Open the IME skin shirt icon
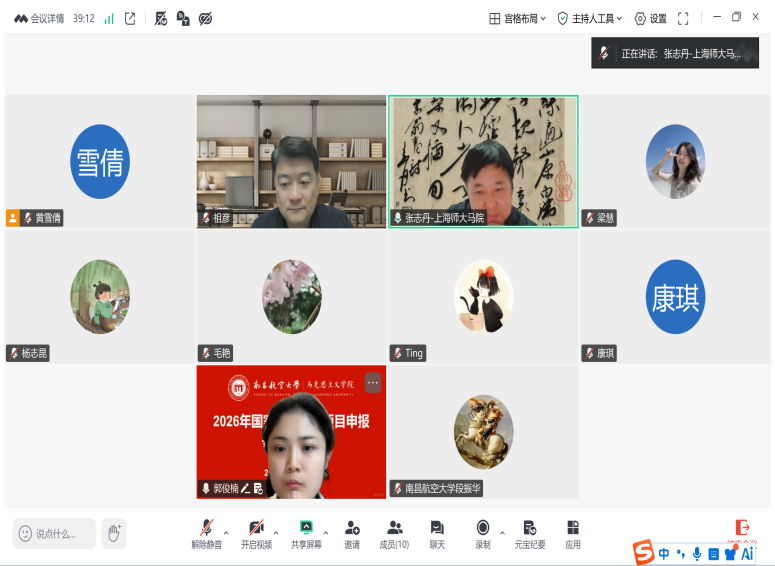 point(731,553)
